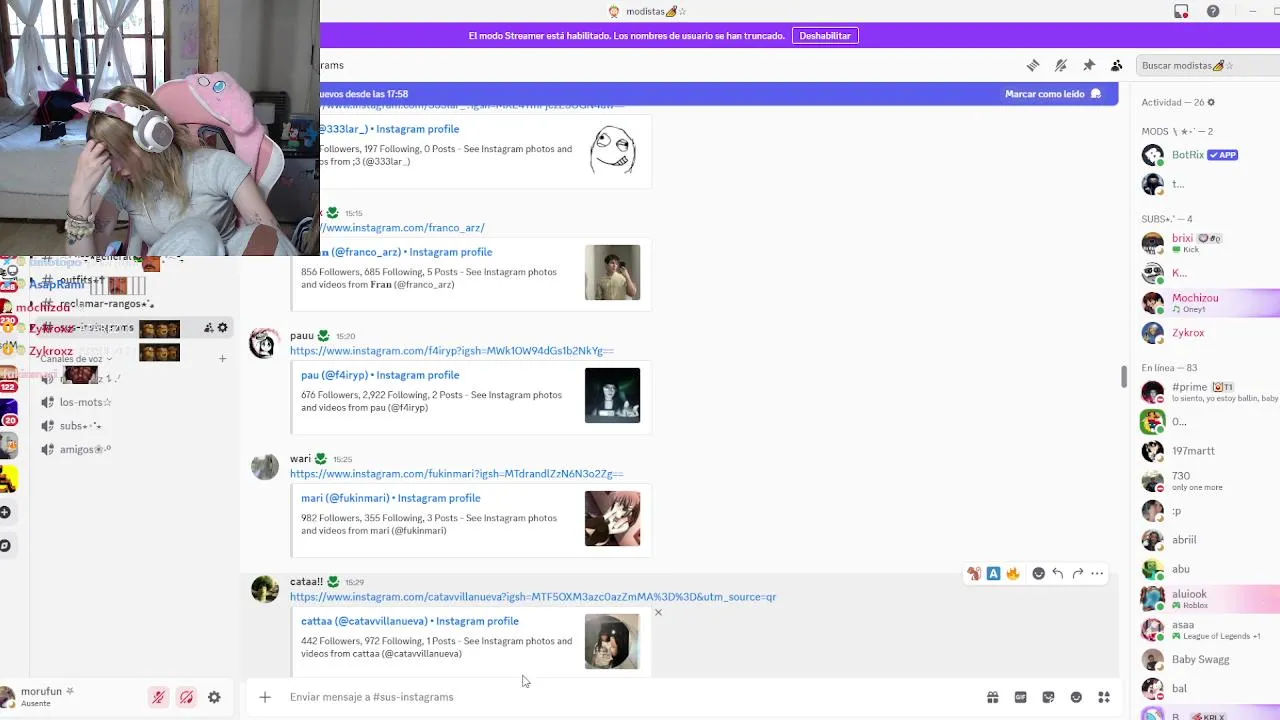Click embed title mari (@fukinmari) Instagram profile
The height and width of the screenshot is (720, 1280).
(391, 498)
